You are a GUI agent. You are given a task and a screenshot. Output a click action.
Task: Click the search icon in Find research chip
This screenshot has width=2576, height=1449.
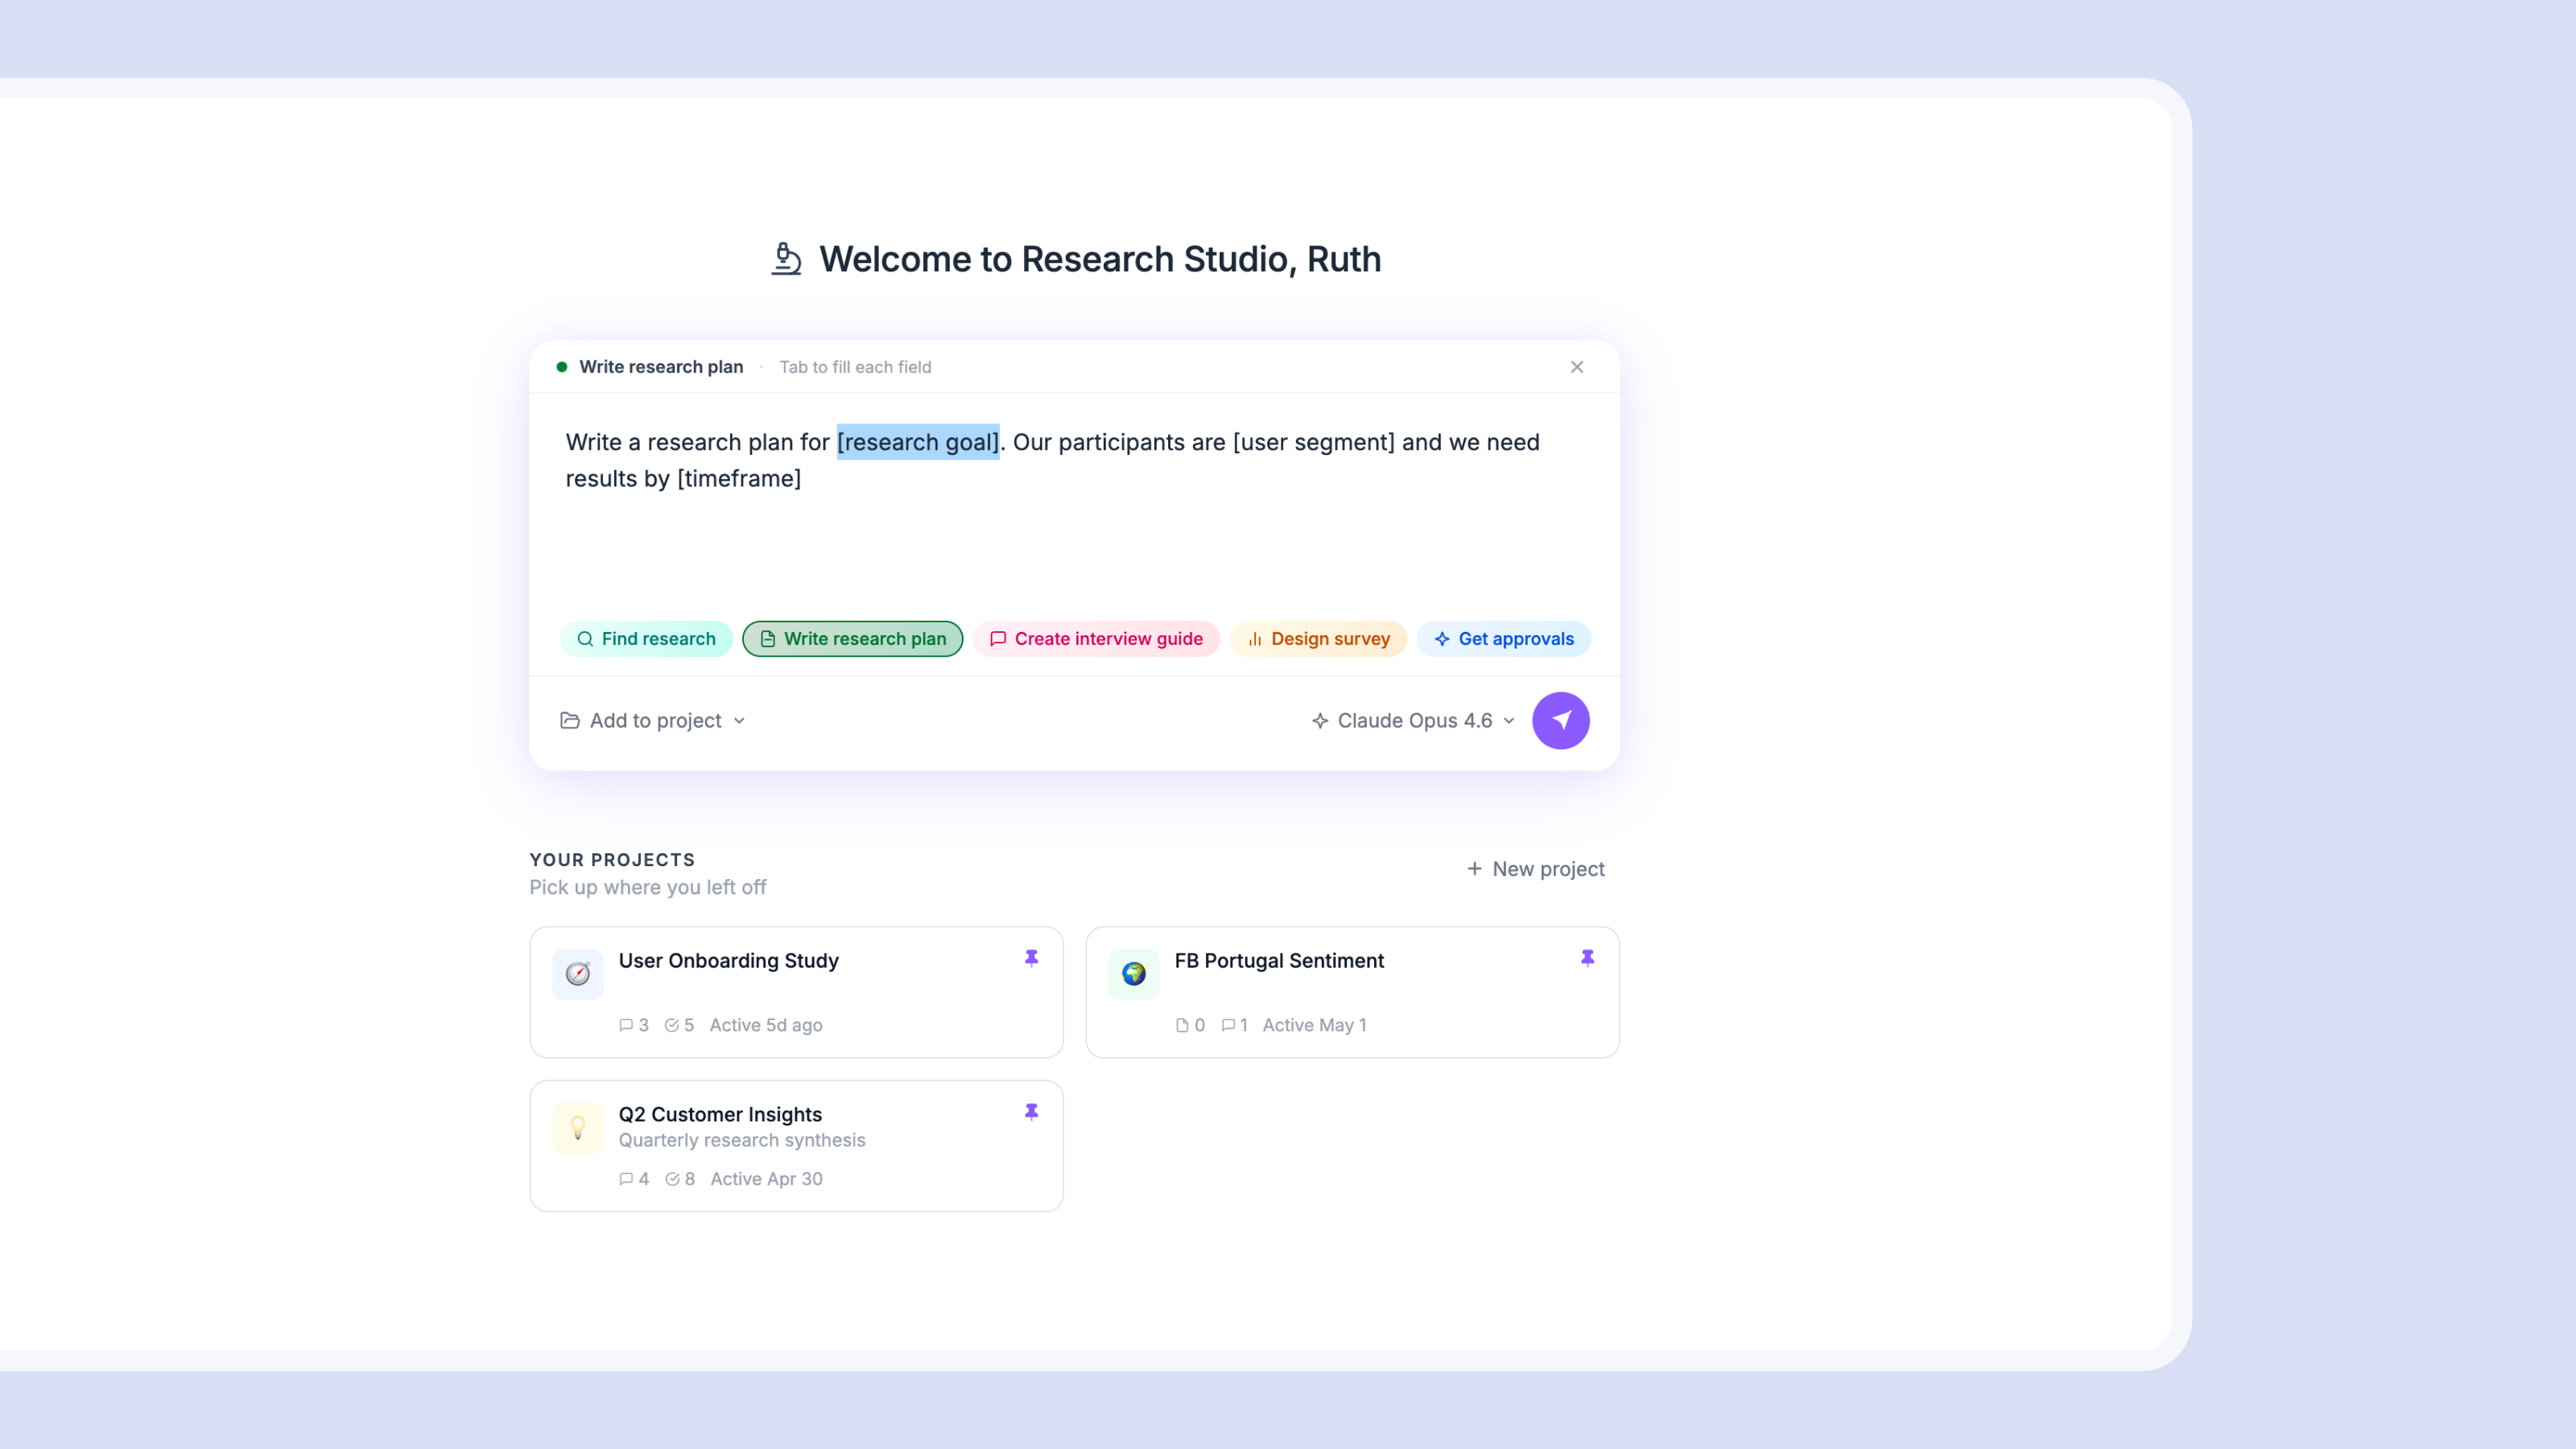(585, 639)
